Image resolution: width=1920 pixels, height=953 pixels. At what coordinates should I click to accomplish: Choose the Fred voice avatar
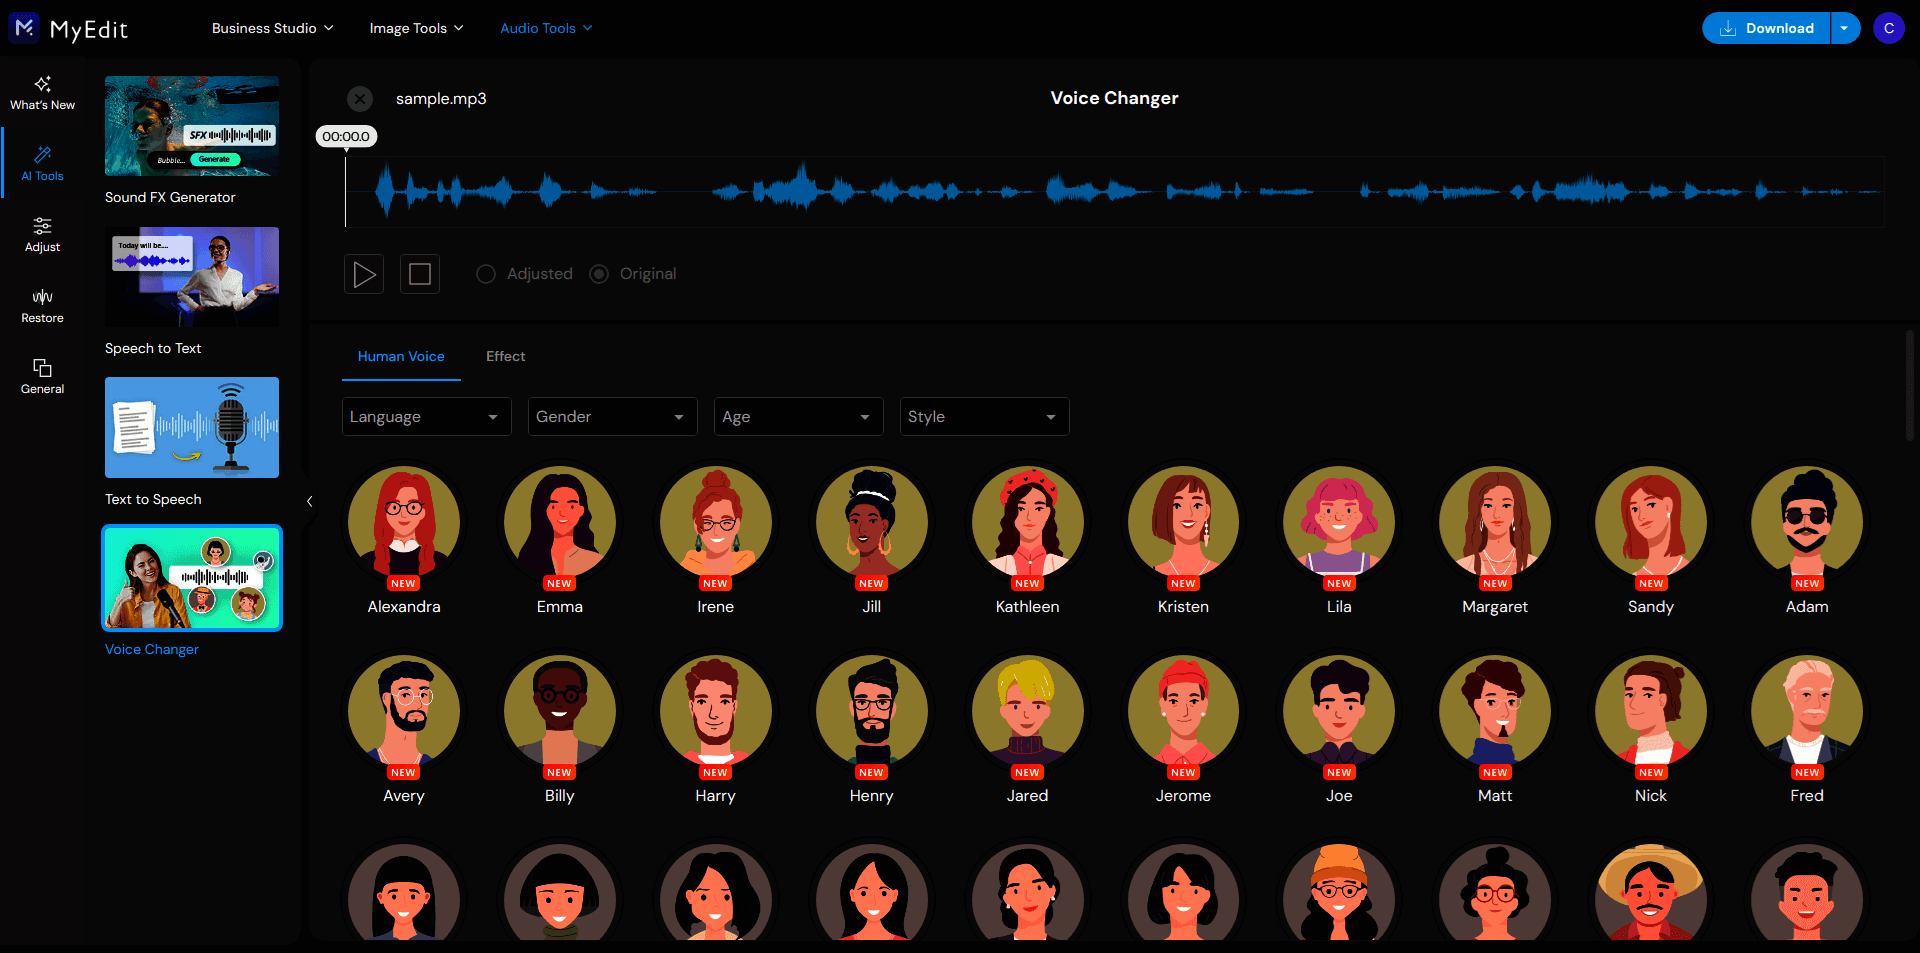(x=1807, y=711)
